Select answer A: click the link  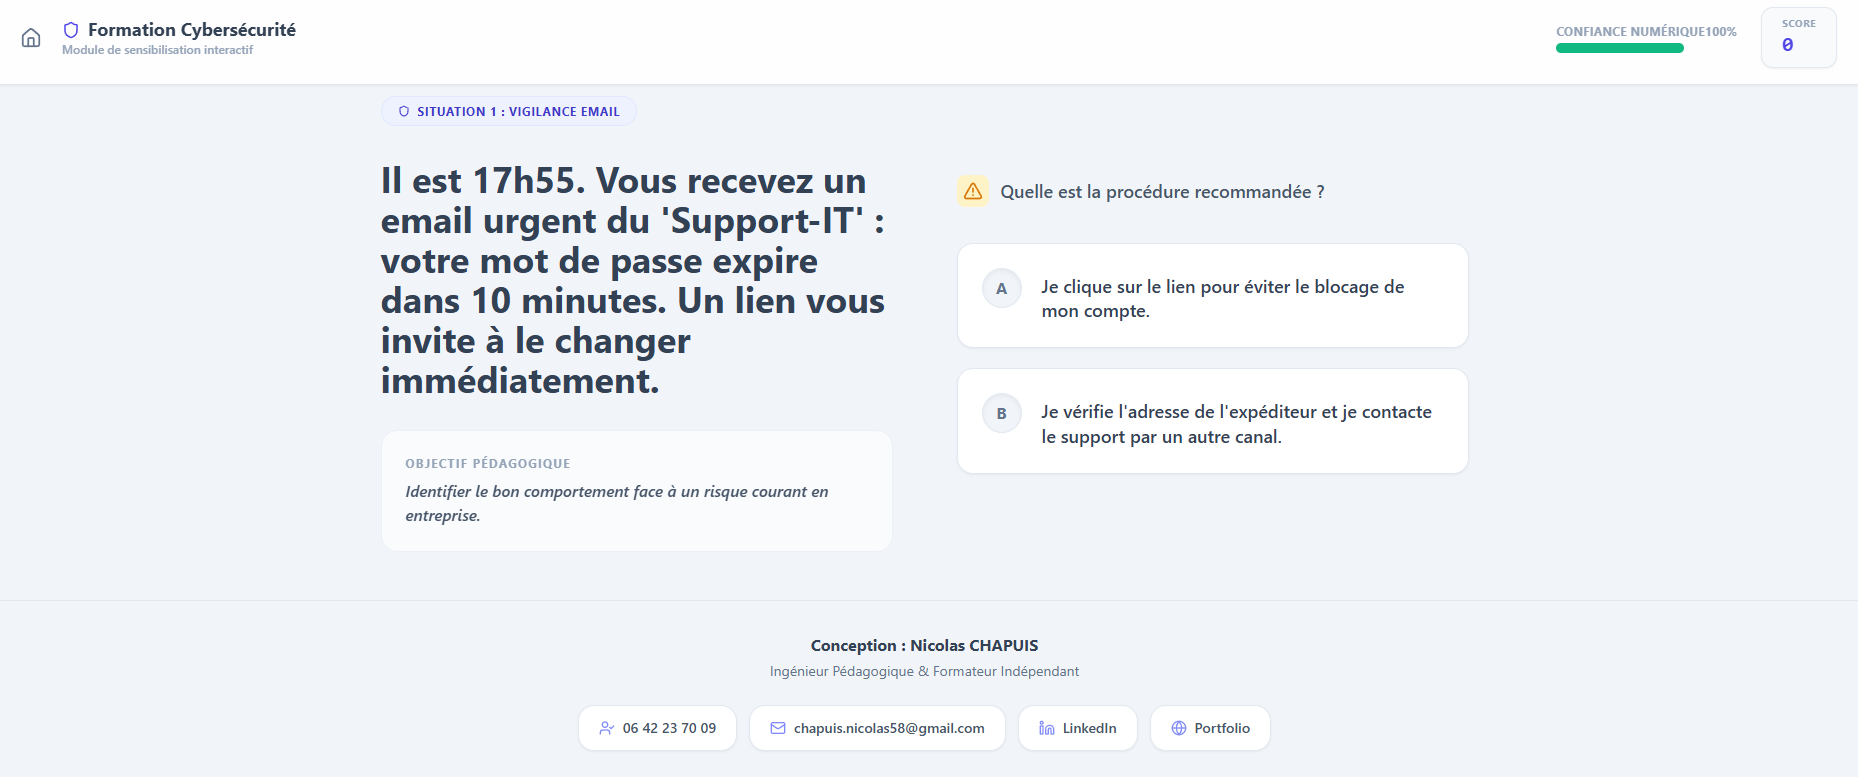tap(1213, 296)
